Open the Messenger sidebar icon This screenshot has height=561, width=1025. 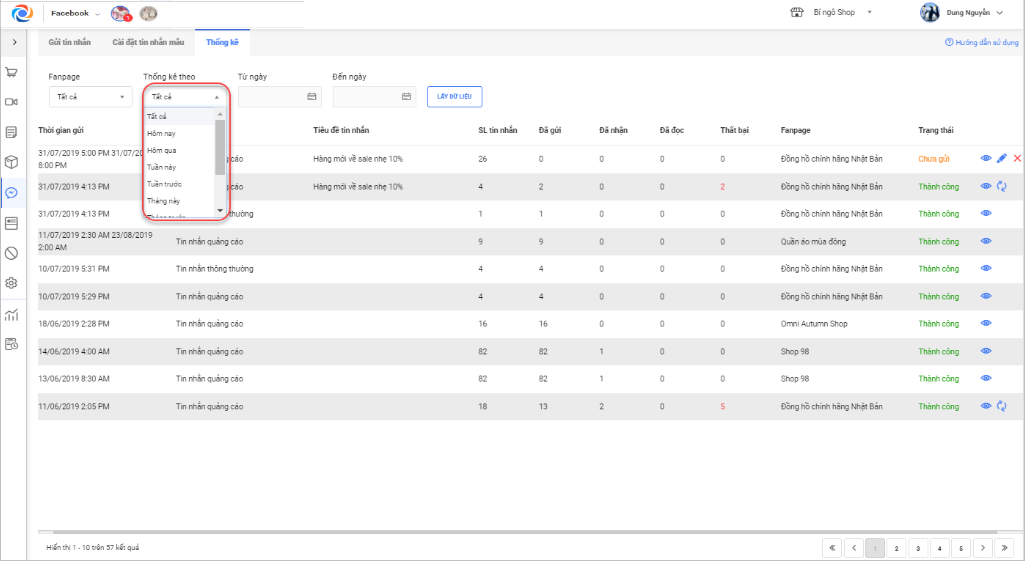click(12, 192)
